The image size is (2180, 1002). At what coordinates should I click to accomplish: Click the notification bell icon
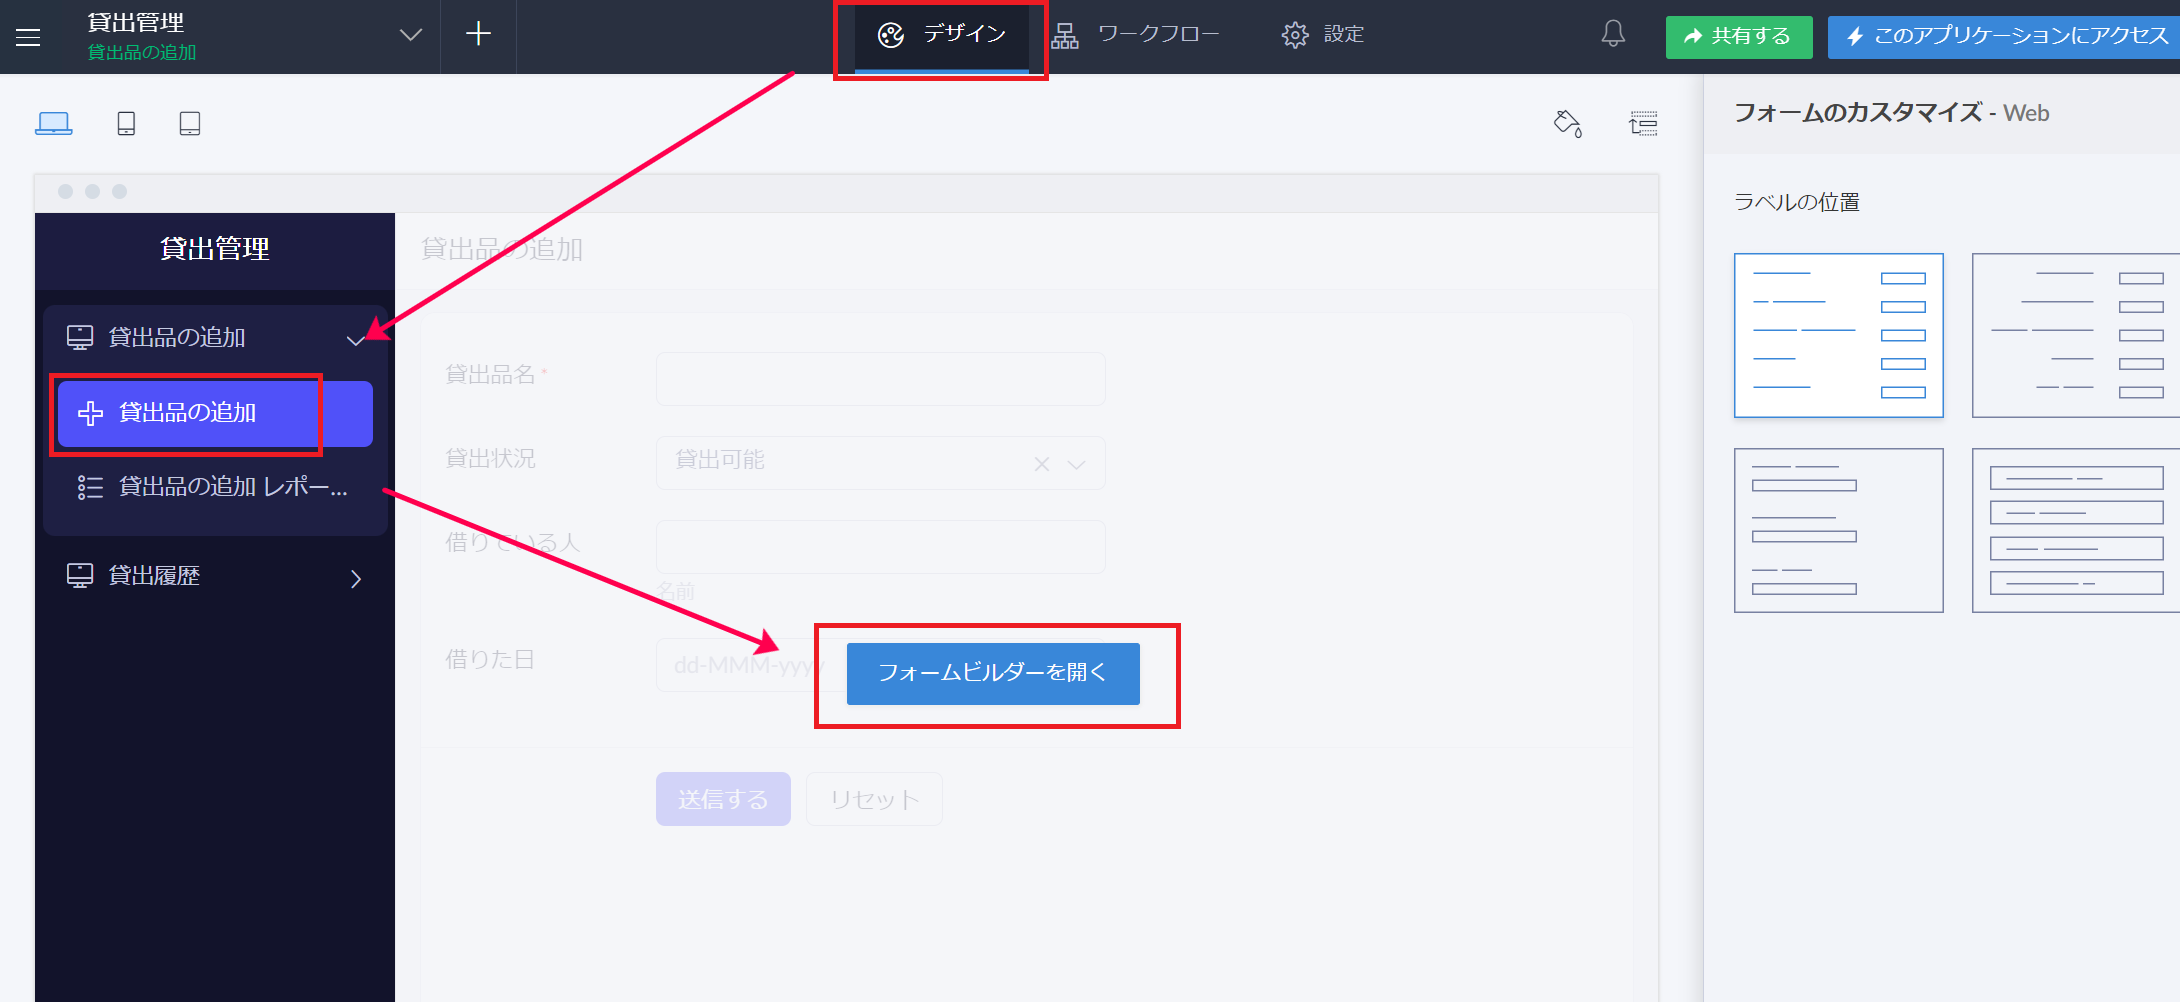(1613, 34)
